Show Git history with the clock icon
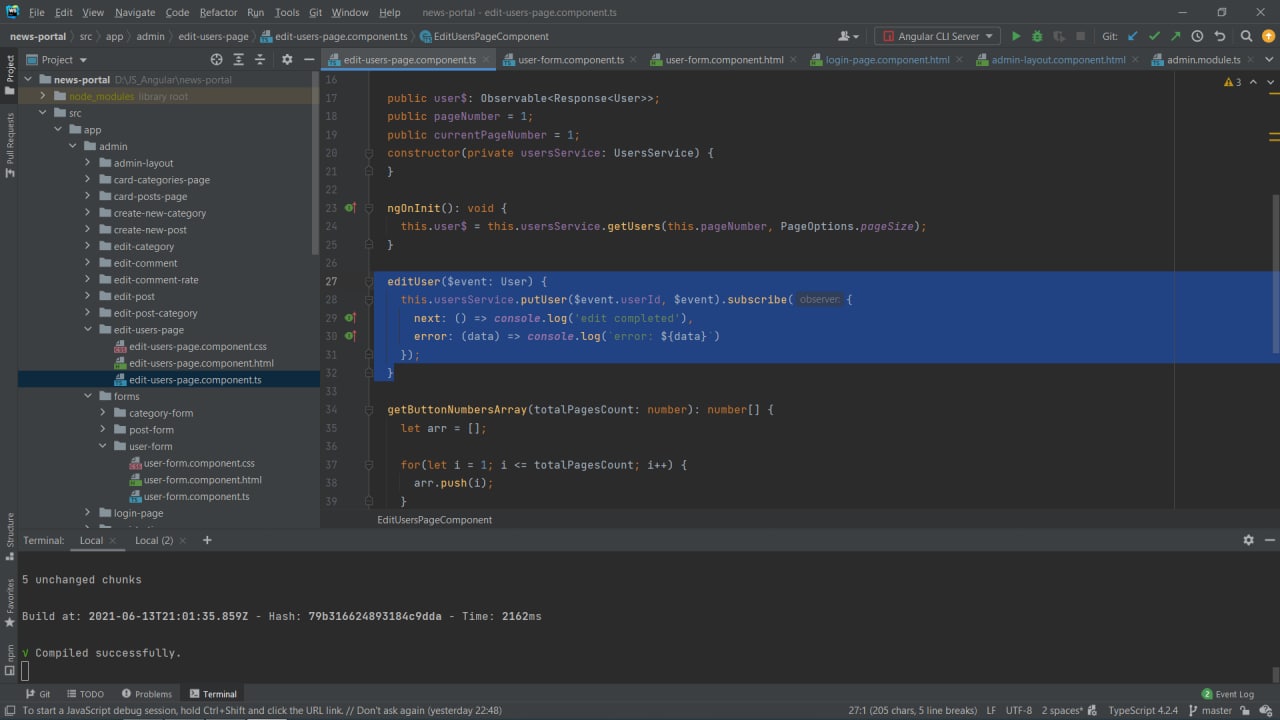Screen dimensions: 1280x720 coord(1197,36)
